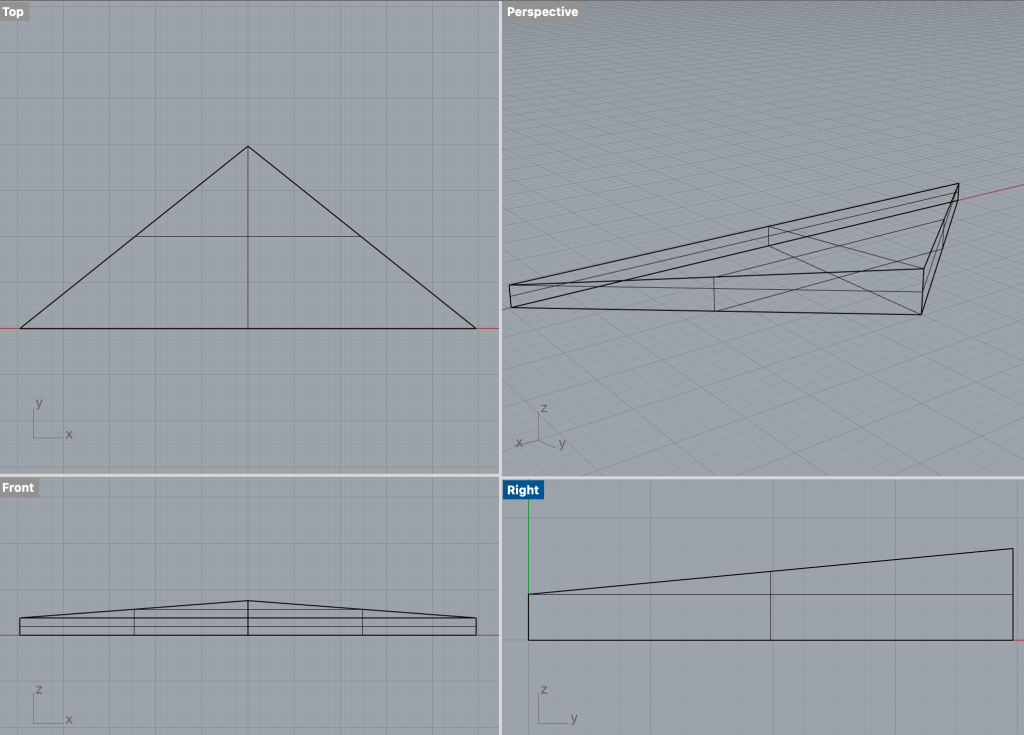Click the horizontal divider between Top and Front
Screen dimensions: 1024x735
pyautogui.click(x=250, y=476)
